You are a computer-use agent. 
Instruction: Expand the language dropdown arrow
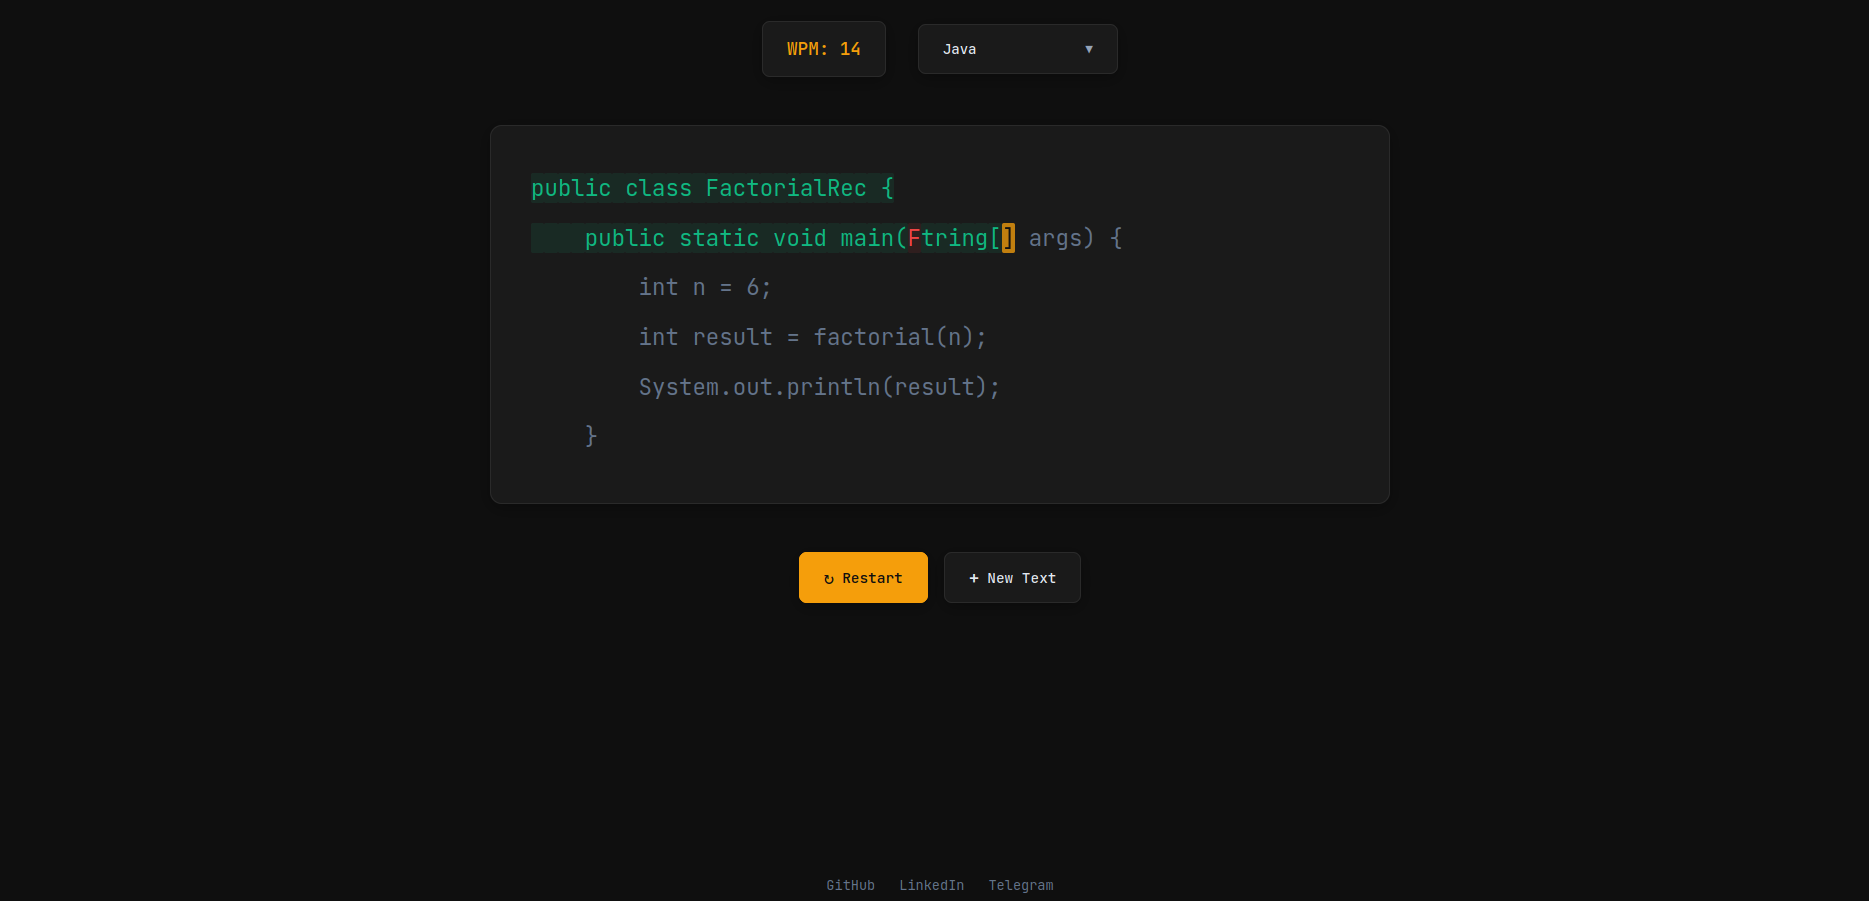[1088, 49]
